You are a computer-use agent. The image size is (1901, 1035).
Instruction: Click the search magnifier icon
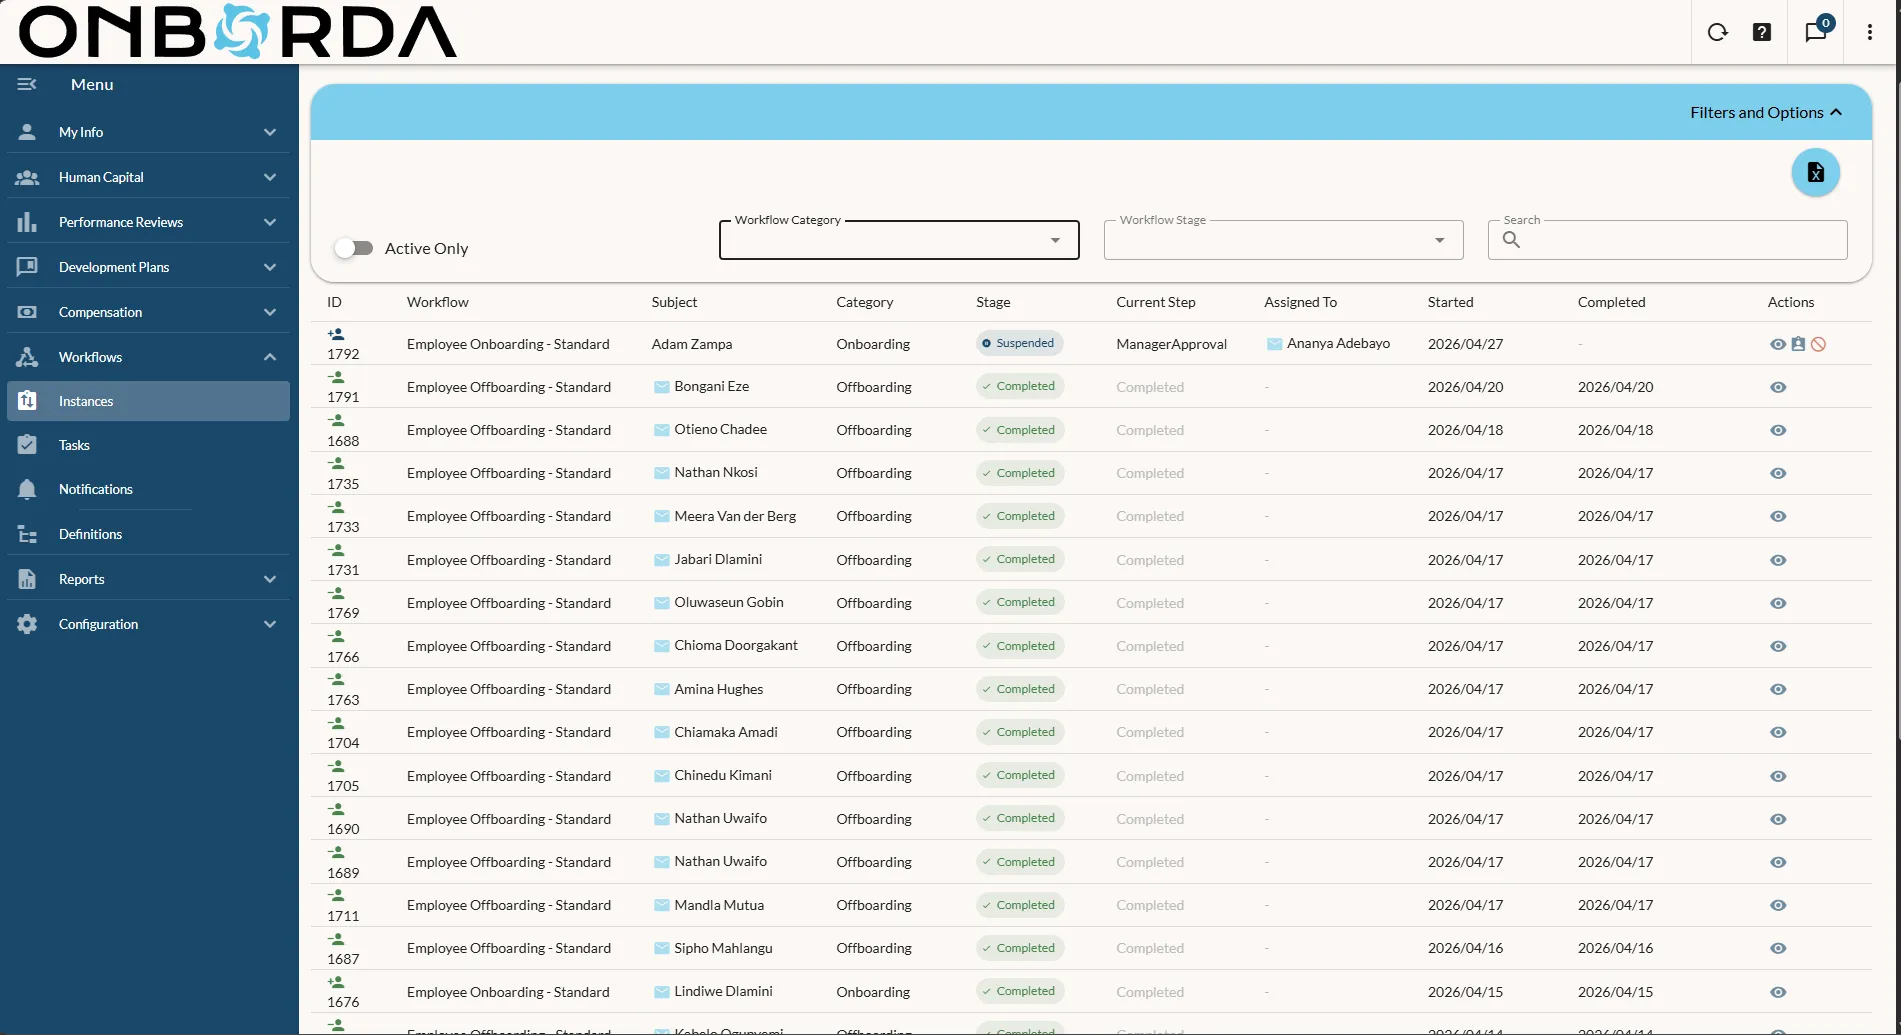click(x=1511, y=240)
